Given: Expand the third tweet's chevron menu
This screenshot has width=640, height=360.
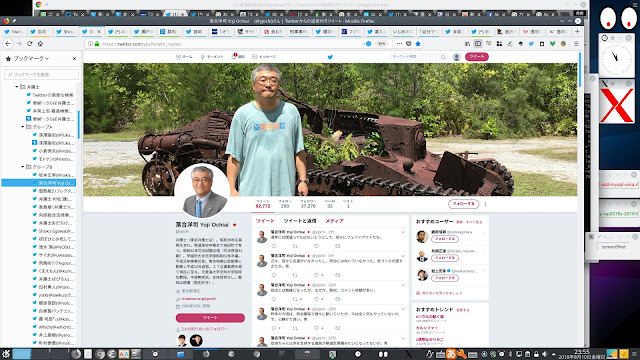Looking at the screenshot, I should click(403, 285).
